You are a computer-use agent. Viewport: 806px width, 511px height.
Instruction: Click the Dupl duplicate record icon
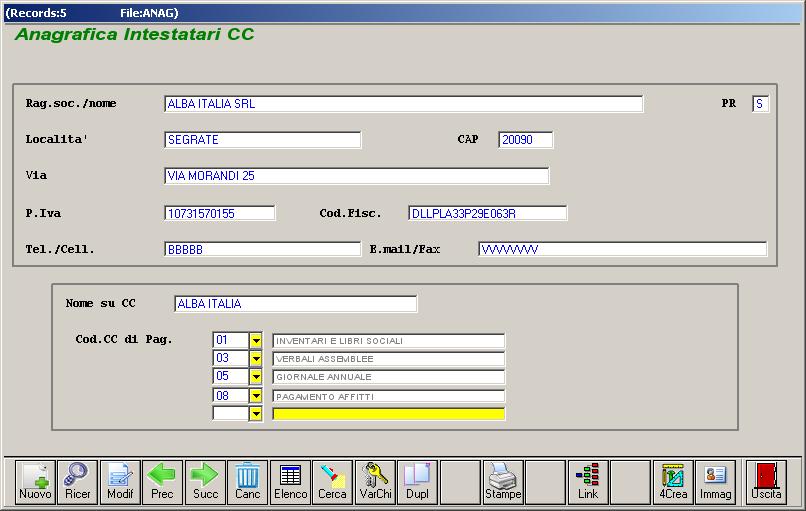point(417,482)
